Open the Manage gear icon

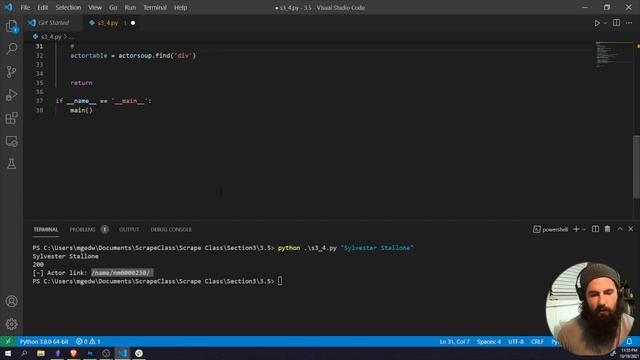(11, 324)
